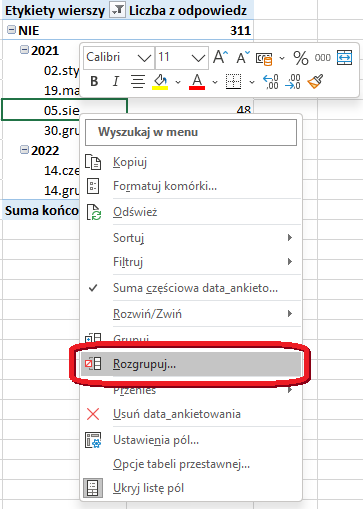
Task: Select the Etykiety wierszy header text
Action: tap(55, 11)
